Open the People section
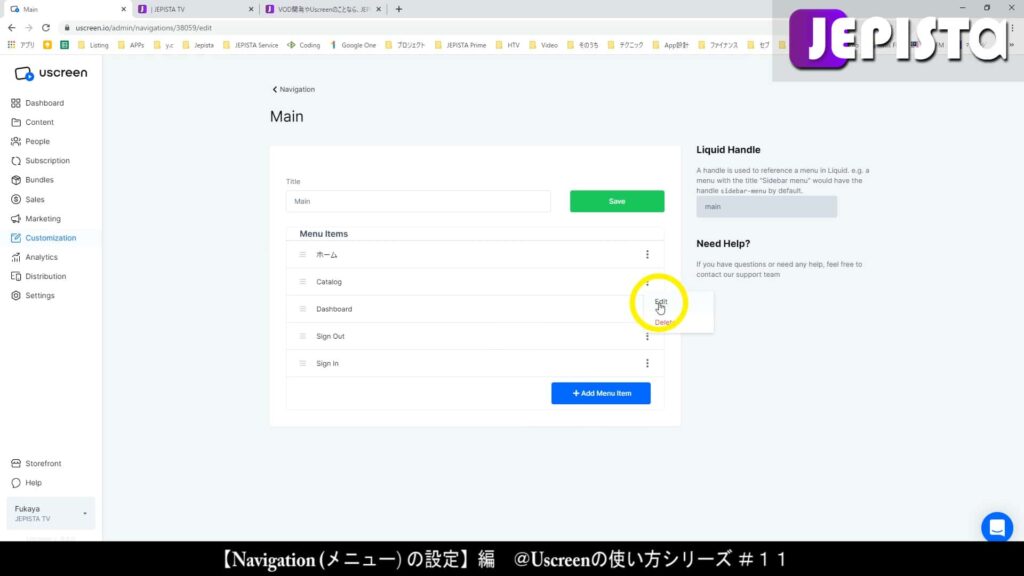1024x576 pixels. tap(35, 141)
